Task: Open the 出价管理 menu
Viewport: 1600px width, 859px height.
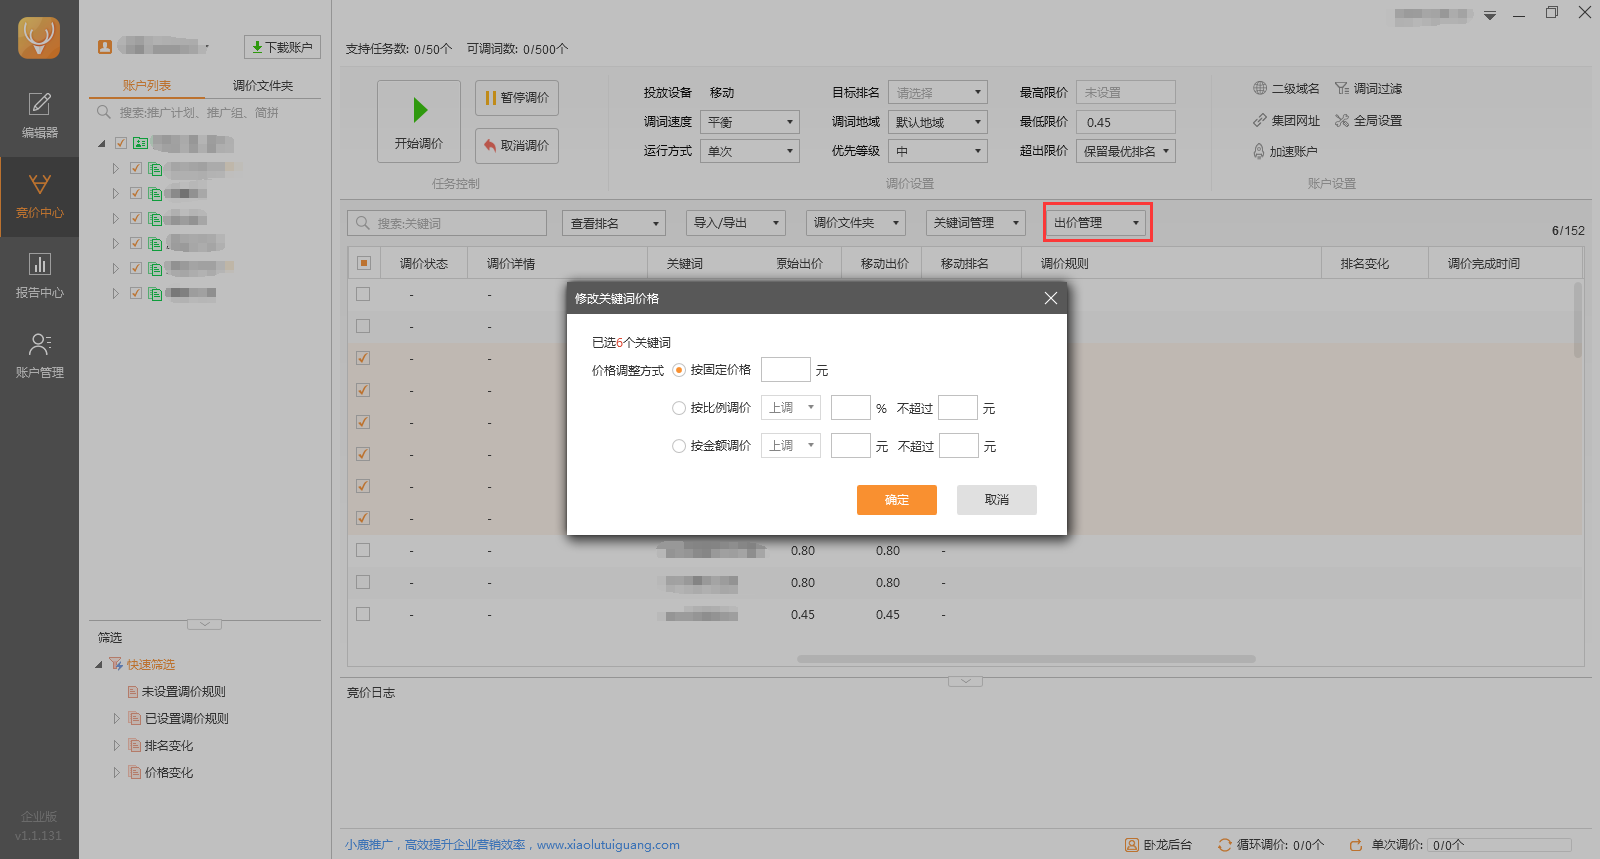Action: (x=1097, y=223)
